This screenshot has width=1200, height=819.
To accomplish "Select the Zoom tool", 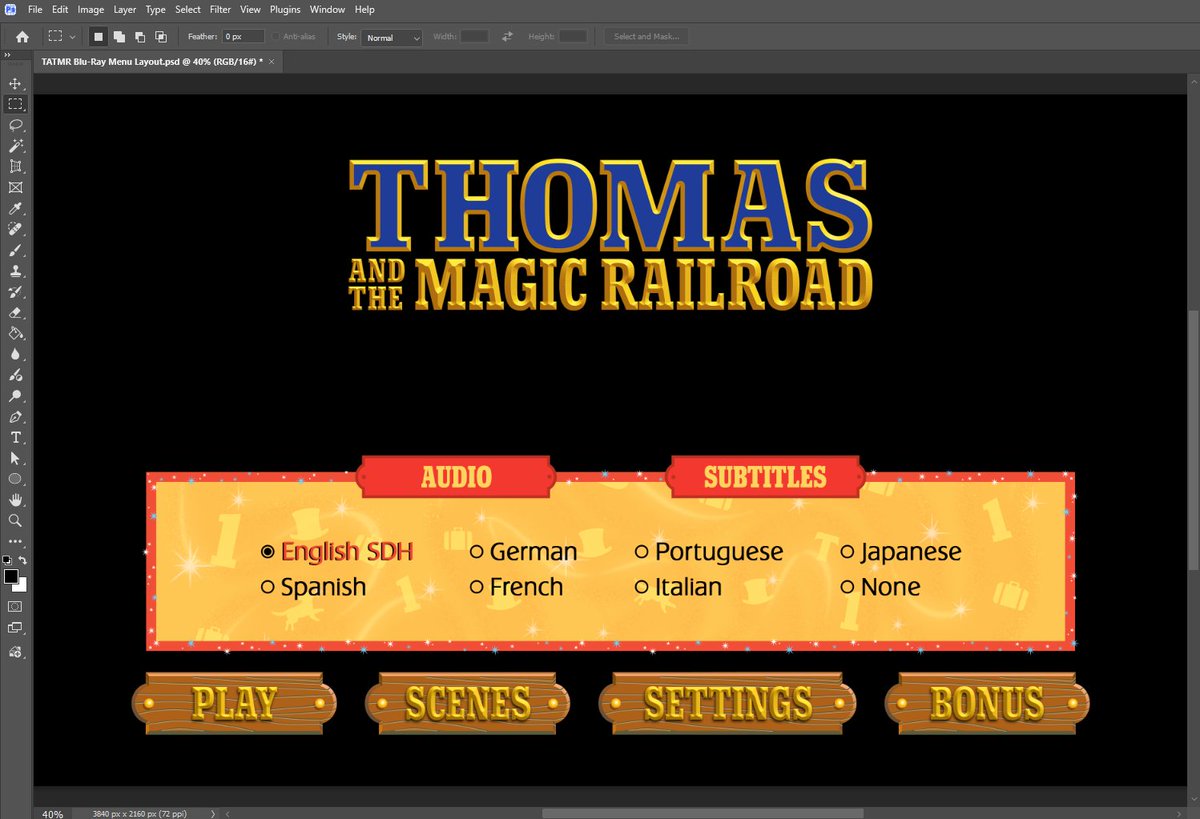I will tap(16, 521).
